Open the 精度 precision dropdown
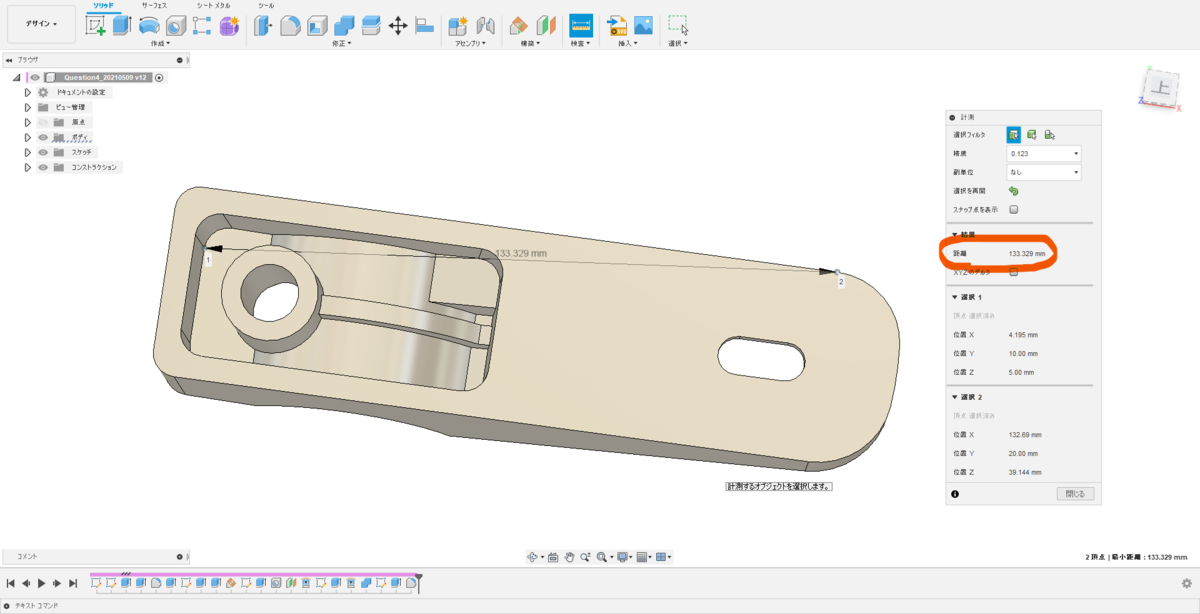Screen dimensions: 1200x614 [x=1044, y=153]
